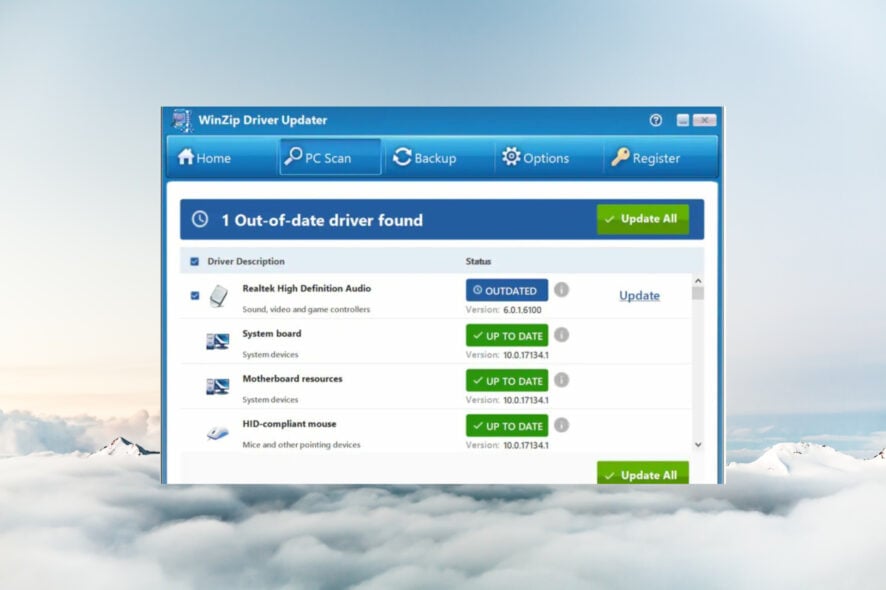Viewport: 886px width, 590px height.
Task: Click the top Update All button
Action: [642, 219]
